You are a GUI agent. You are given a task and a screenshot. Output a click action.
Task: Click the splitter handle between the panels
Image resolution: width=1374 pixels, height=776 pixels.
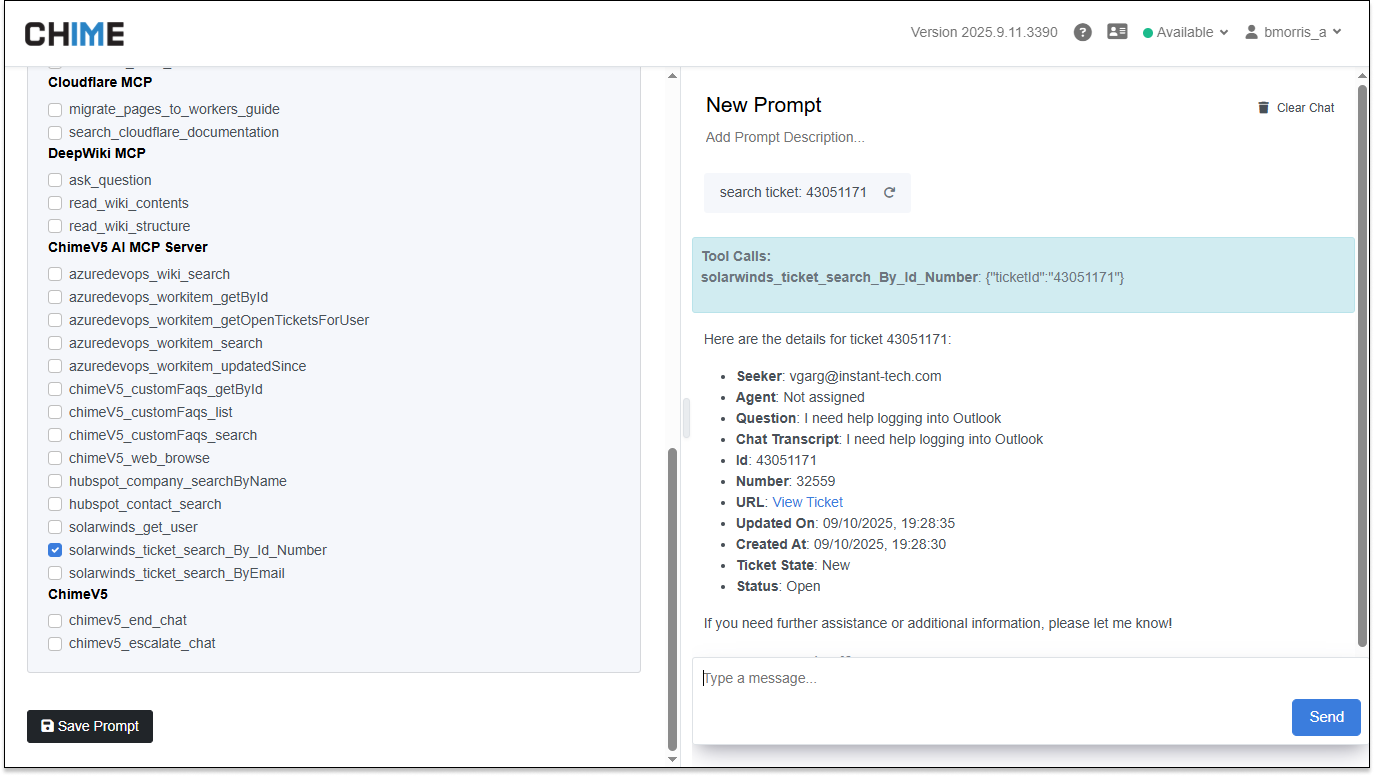pyautogui.click(x=686, y=418)
